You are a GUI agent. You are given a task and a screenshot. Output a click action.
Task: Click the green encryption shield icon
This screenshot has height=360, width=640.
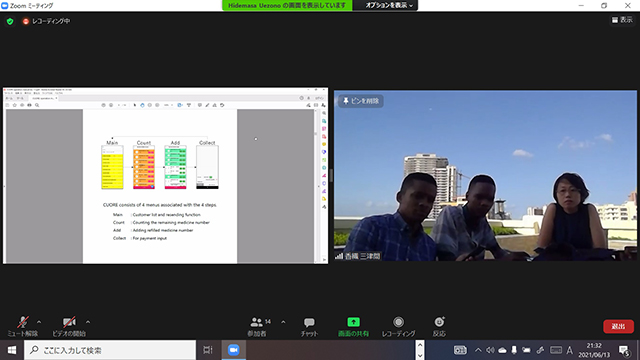[10, 21]
